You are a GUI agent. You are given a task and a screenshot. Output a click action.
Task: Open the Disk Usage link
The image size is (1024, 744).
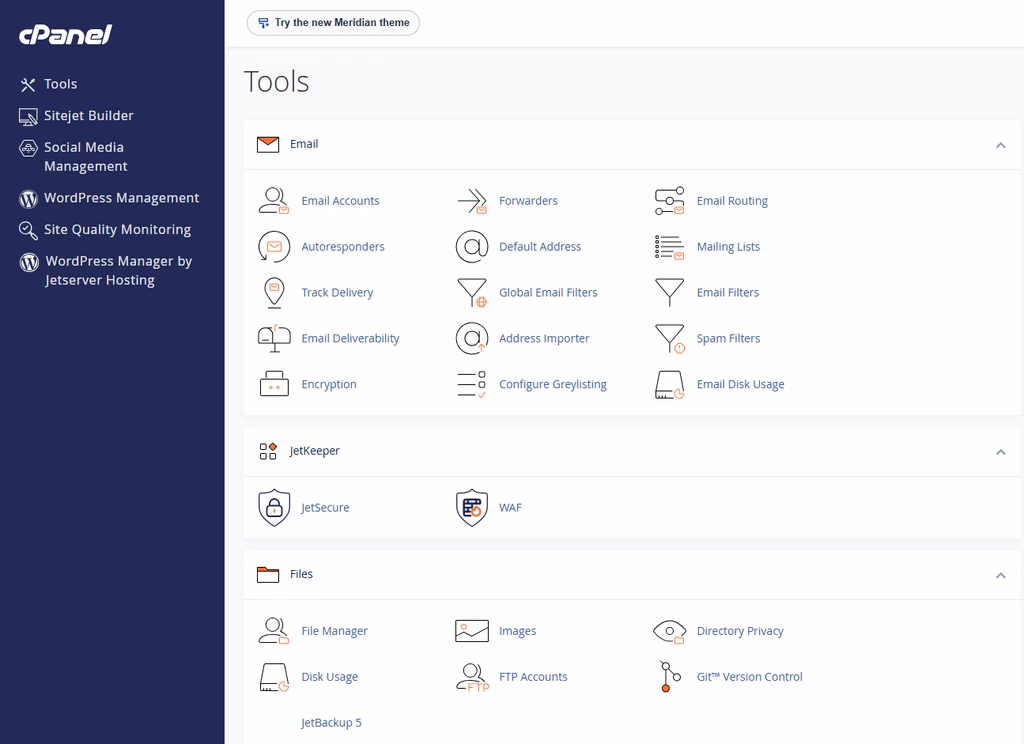329,677
